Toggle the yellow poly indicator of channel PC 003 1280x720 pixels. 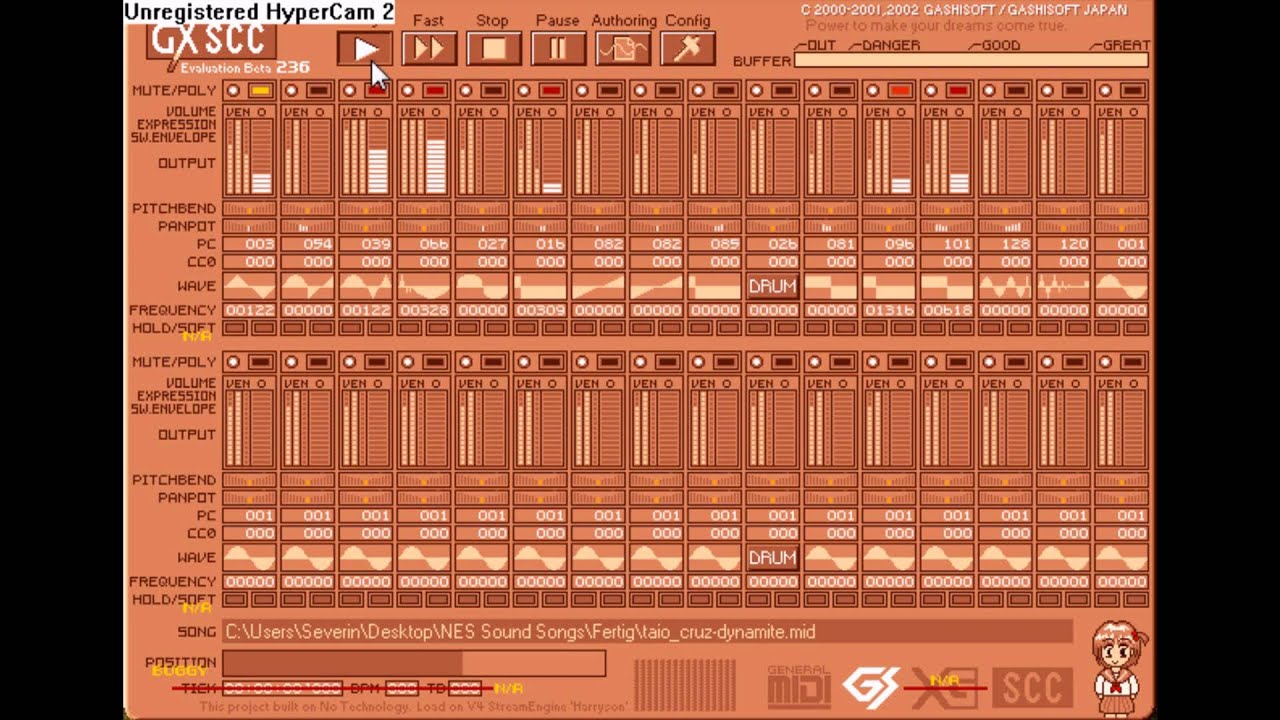(260, 91)
